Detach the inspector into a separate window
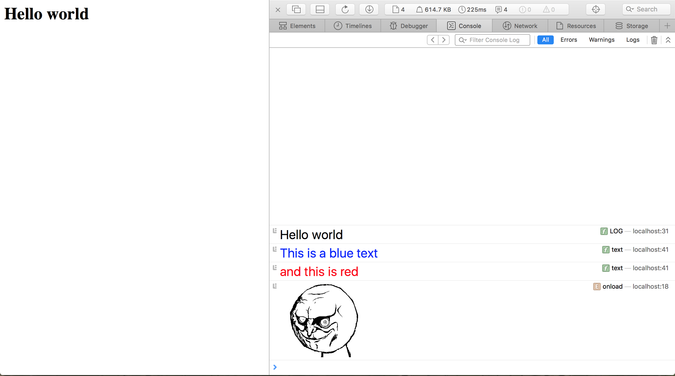Image resolution: width=675 pixels, height=376 pixels. [296, 9]
